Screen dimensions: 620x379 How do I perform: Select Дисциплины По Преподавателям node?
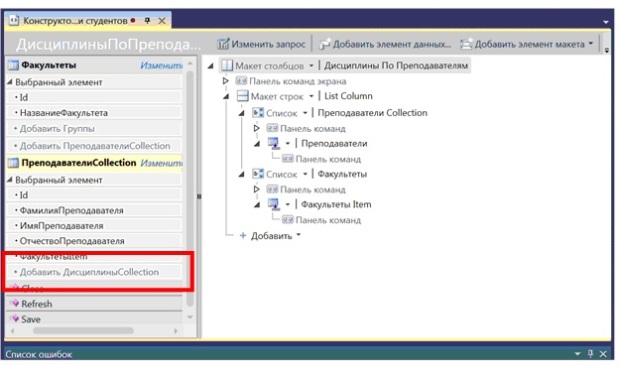pyautogui.click(x=396, y=66)
